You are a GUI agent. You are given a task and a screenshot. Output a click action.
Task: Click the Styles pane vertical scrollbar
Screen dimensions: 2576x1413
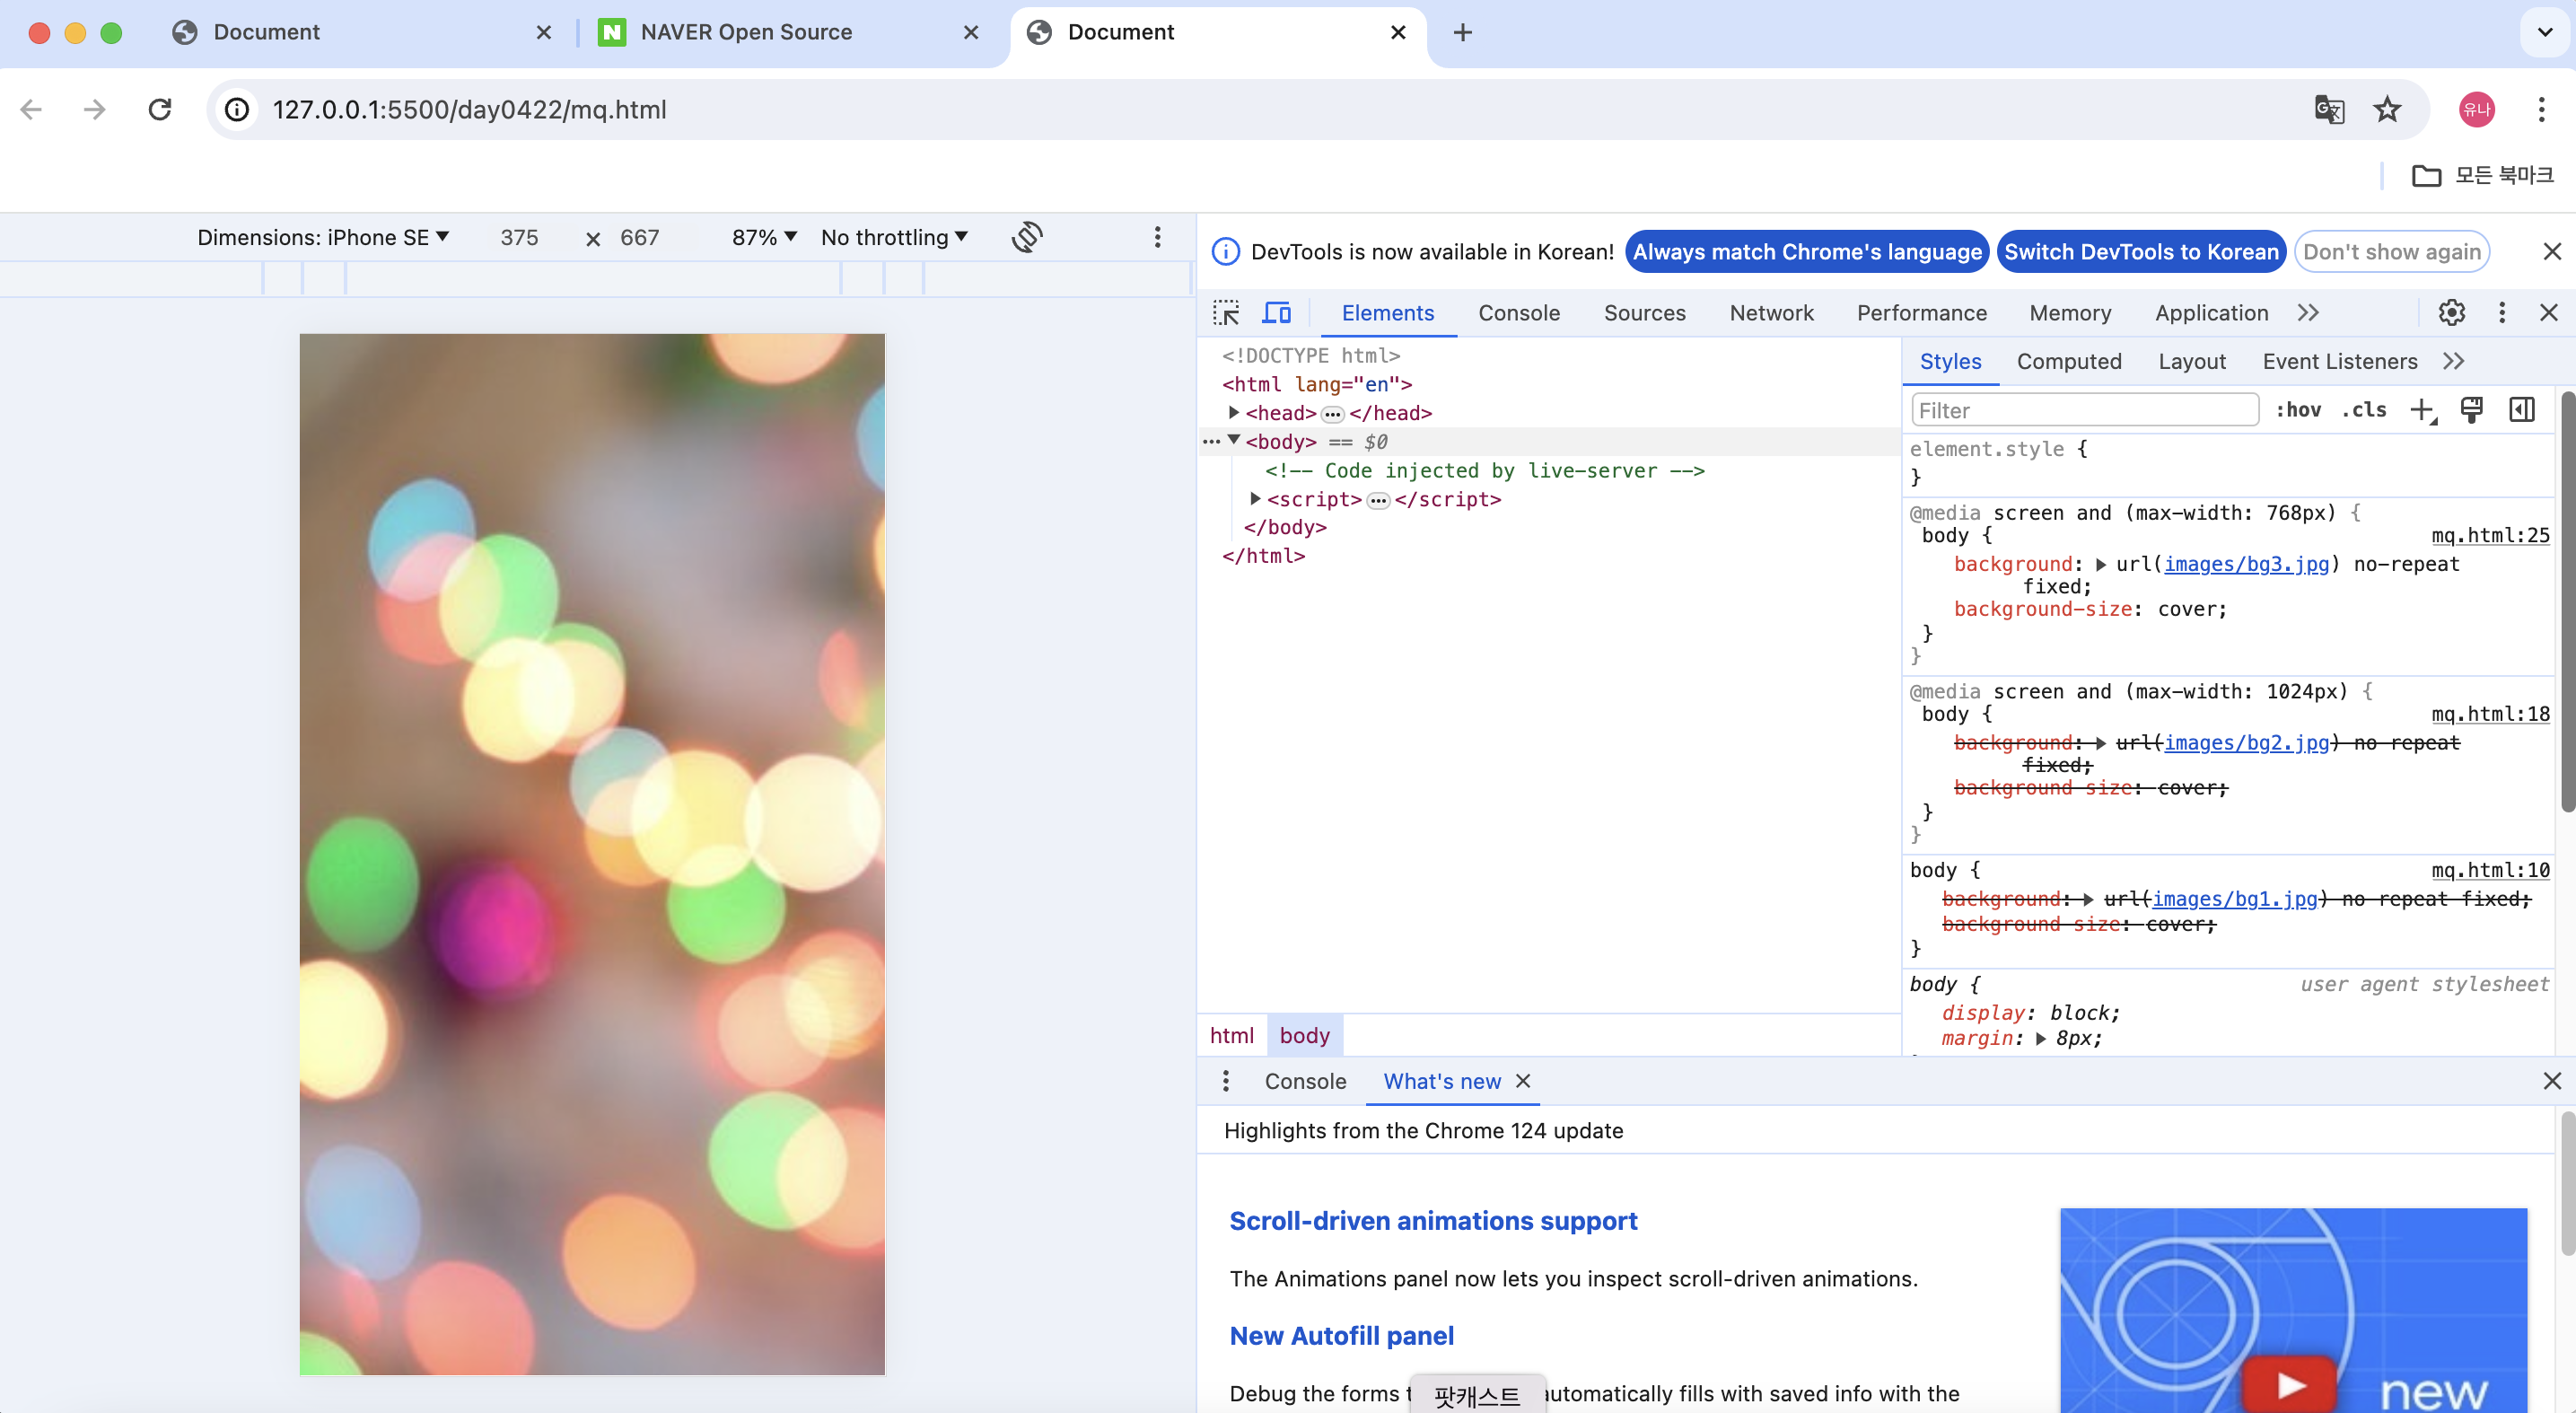pyautogui.click(x=2566, y=600)
